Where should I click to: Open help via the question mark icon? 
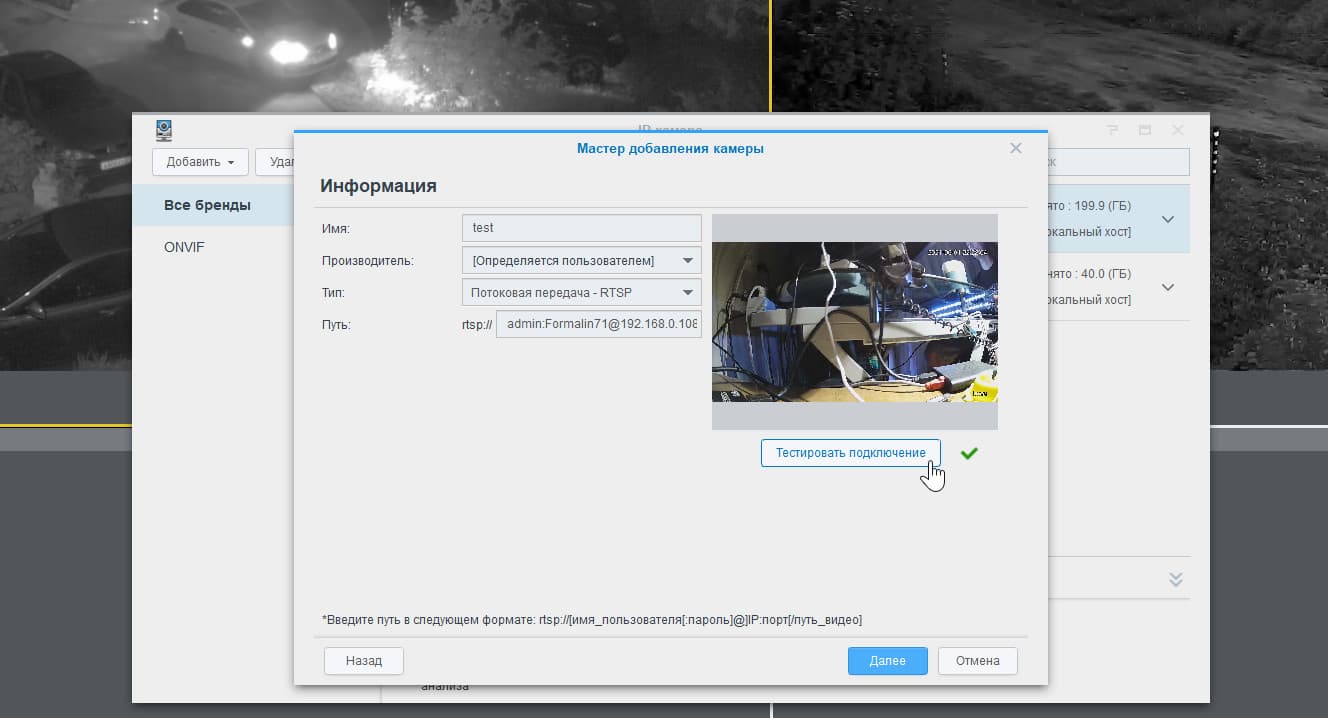point(1112,130)
